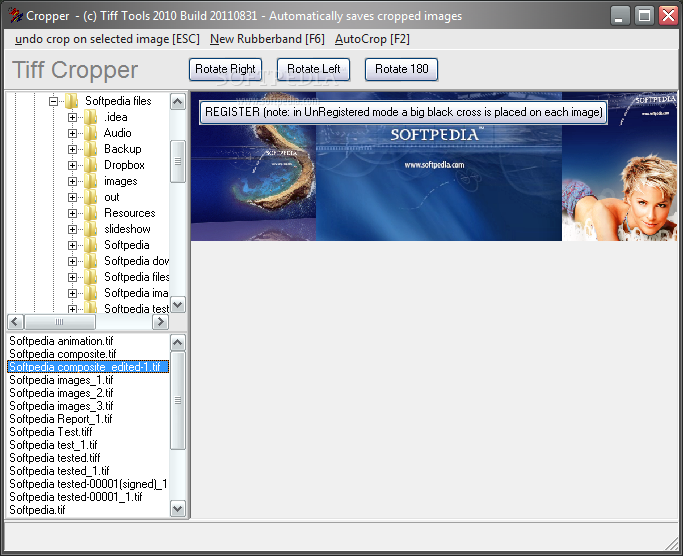Expand the .idea folder node

72,117
